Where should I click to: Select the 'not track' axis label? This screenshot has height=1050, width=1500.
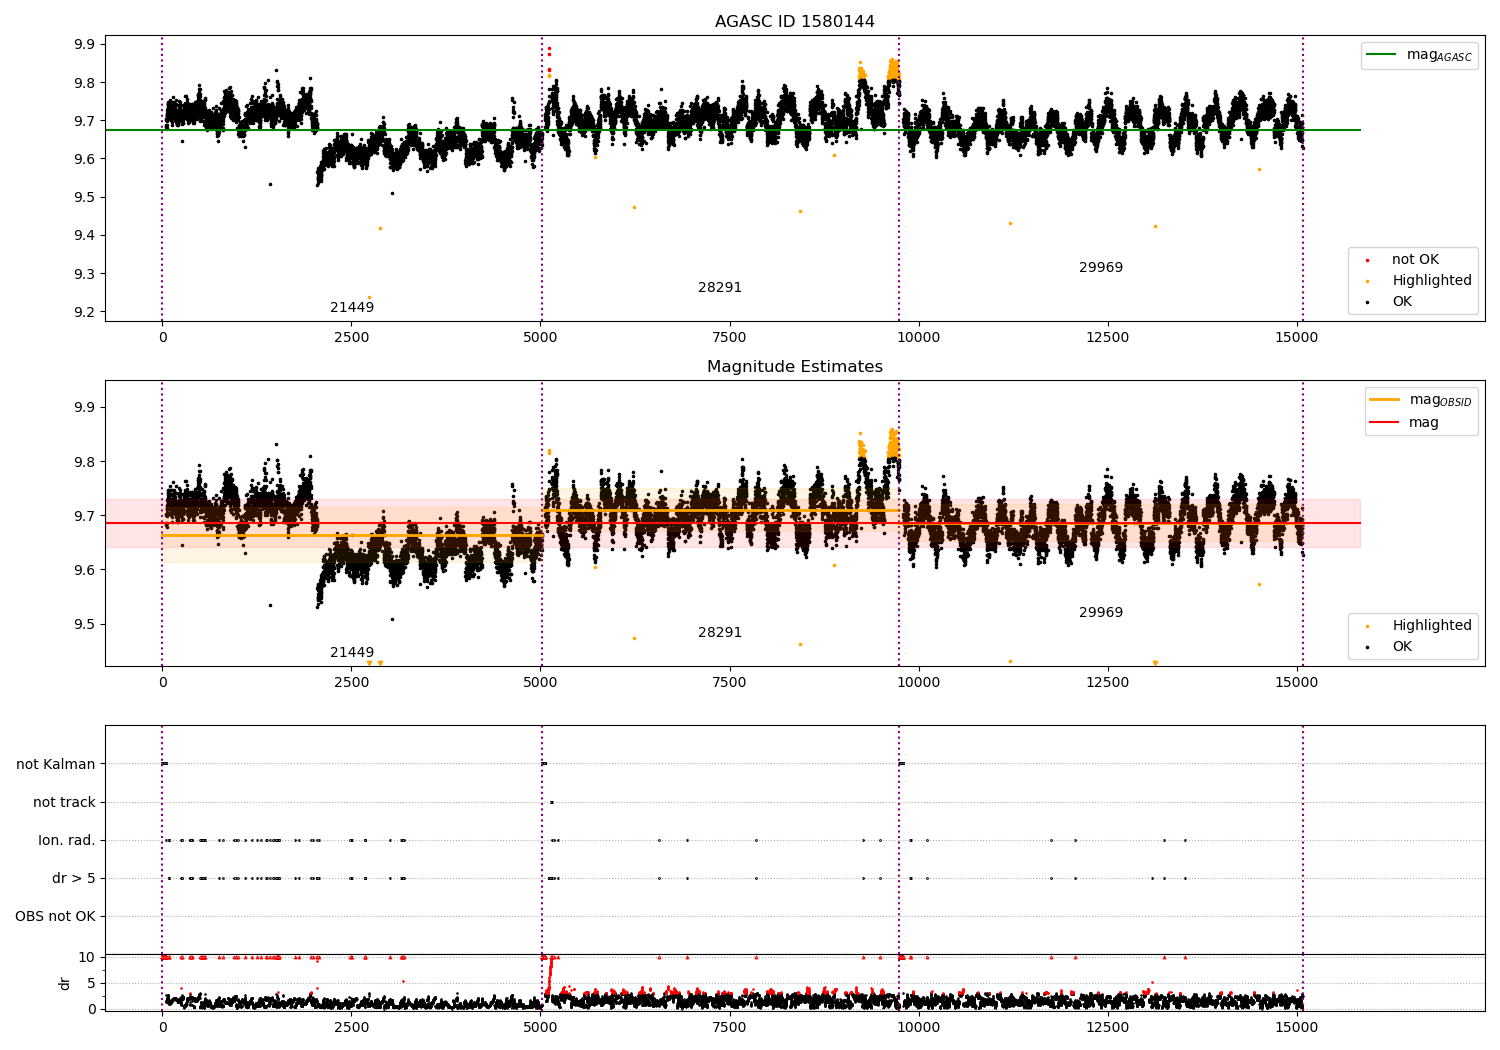tap(64, 802)
